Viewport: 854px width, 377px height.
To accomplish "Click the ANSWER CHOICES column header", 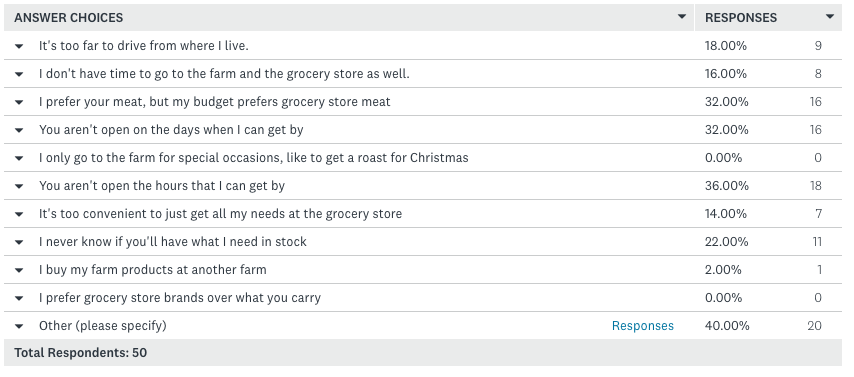I will pyautogui.click(x=69, y=17).
